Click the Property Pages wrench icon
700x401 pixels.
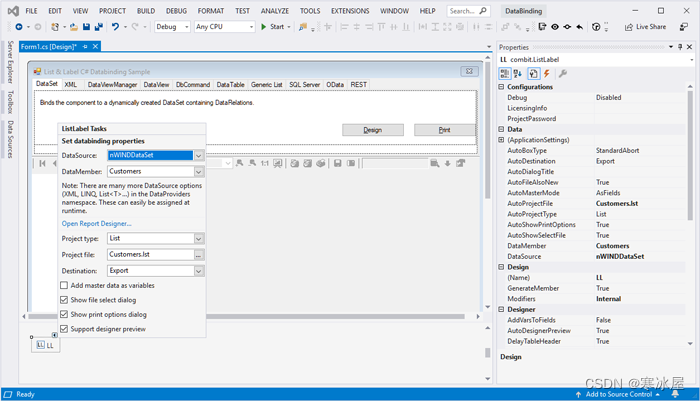[562, 74]
